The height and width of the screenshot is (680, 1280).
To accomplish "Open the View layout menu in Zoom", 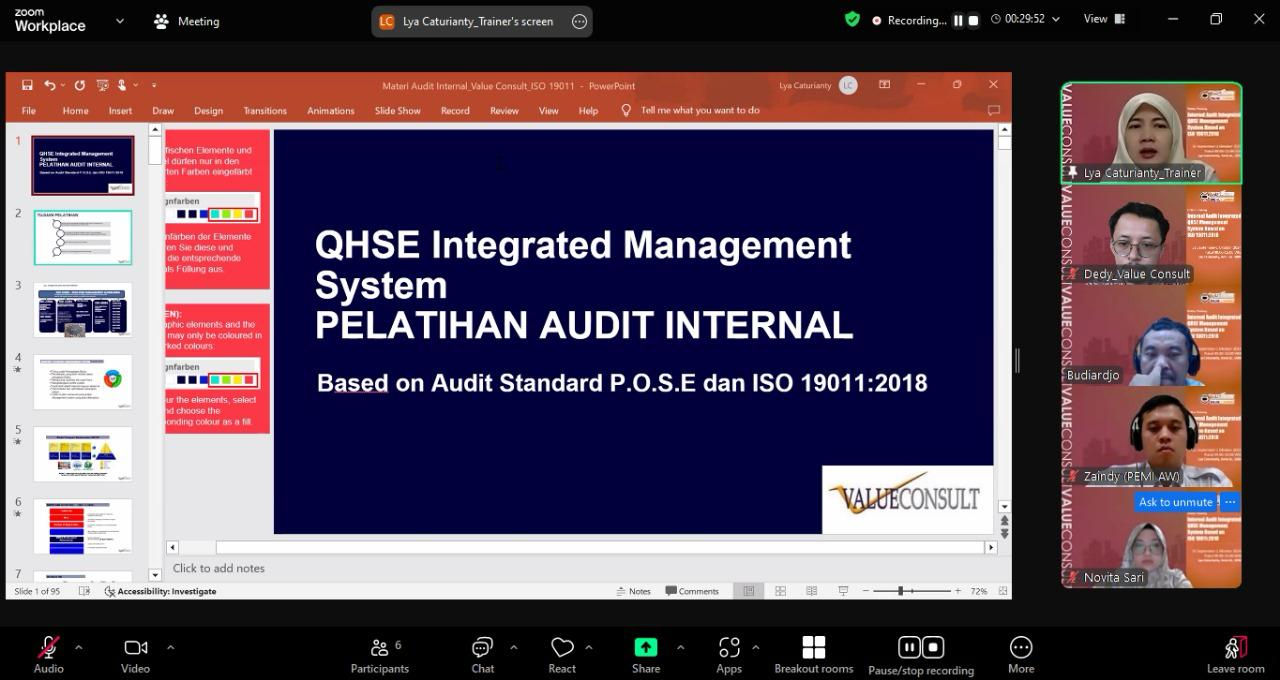I will pos(1105,19).
